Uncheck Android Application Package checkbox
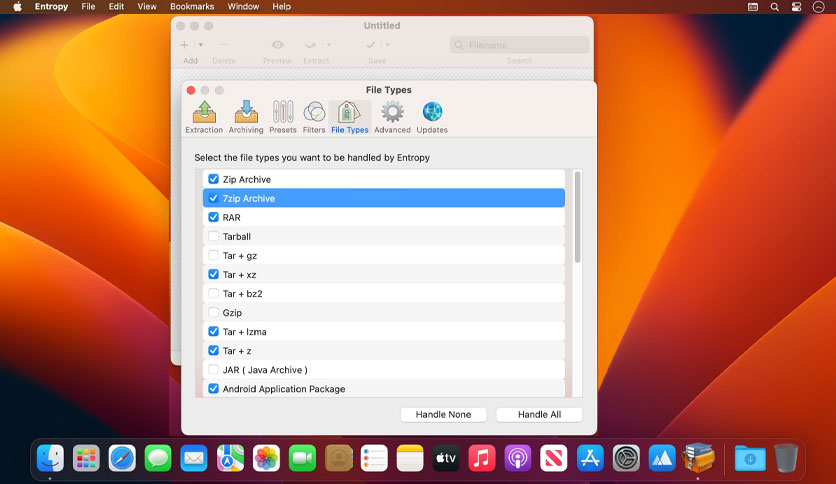Image resolution: width=836 pixels, height=484 pixels. (213, 389)
